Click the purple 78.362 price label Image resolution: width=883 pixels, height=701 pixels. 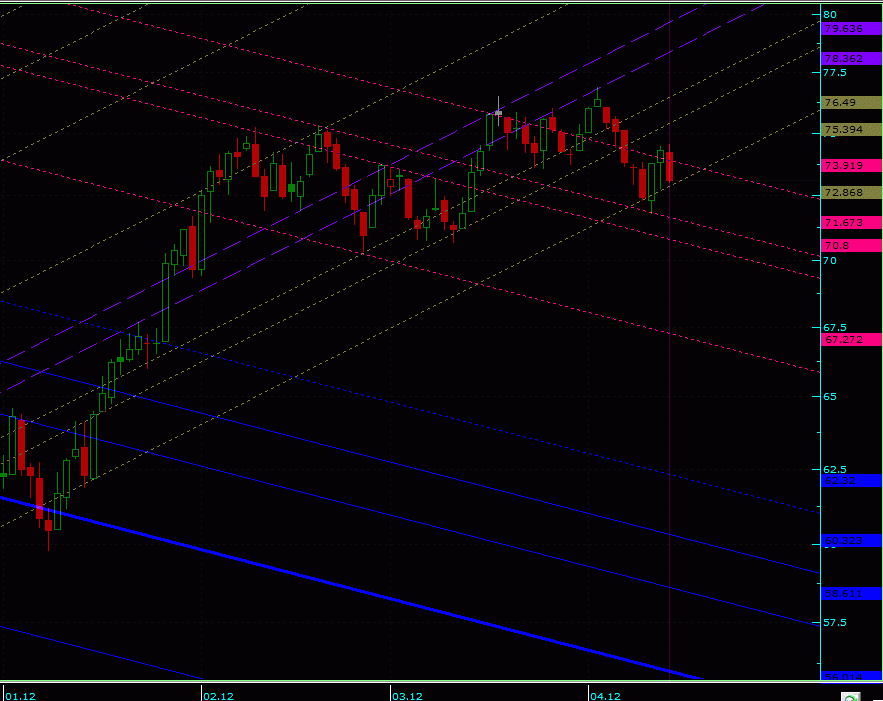851,59
